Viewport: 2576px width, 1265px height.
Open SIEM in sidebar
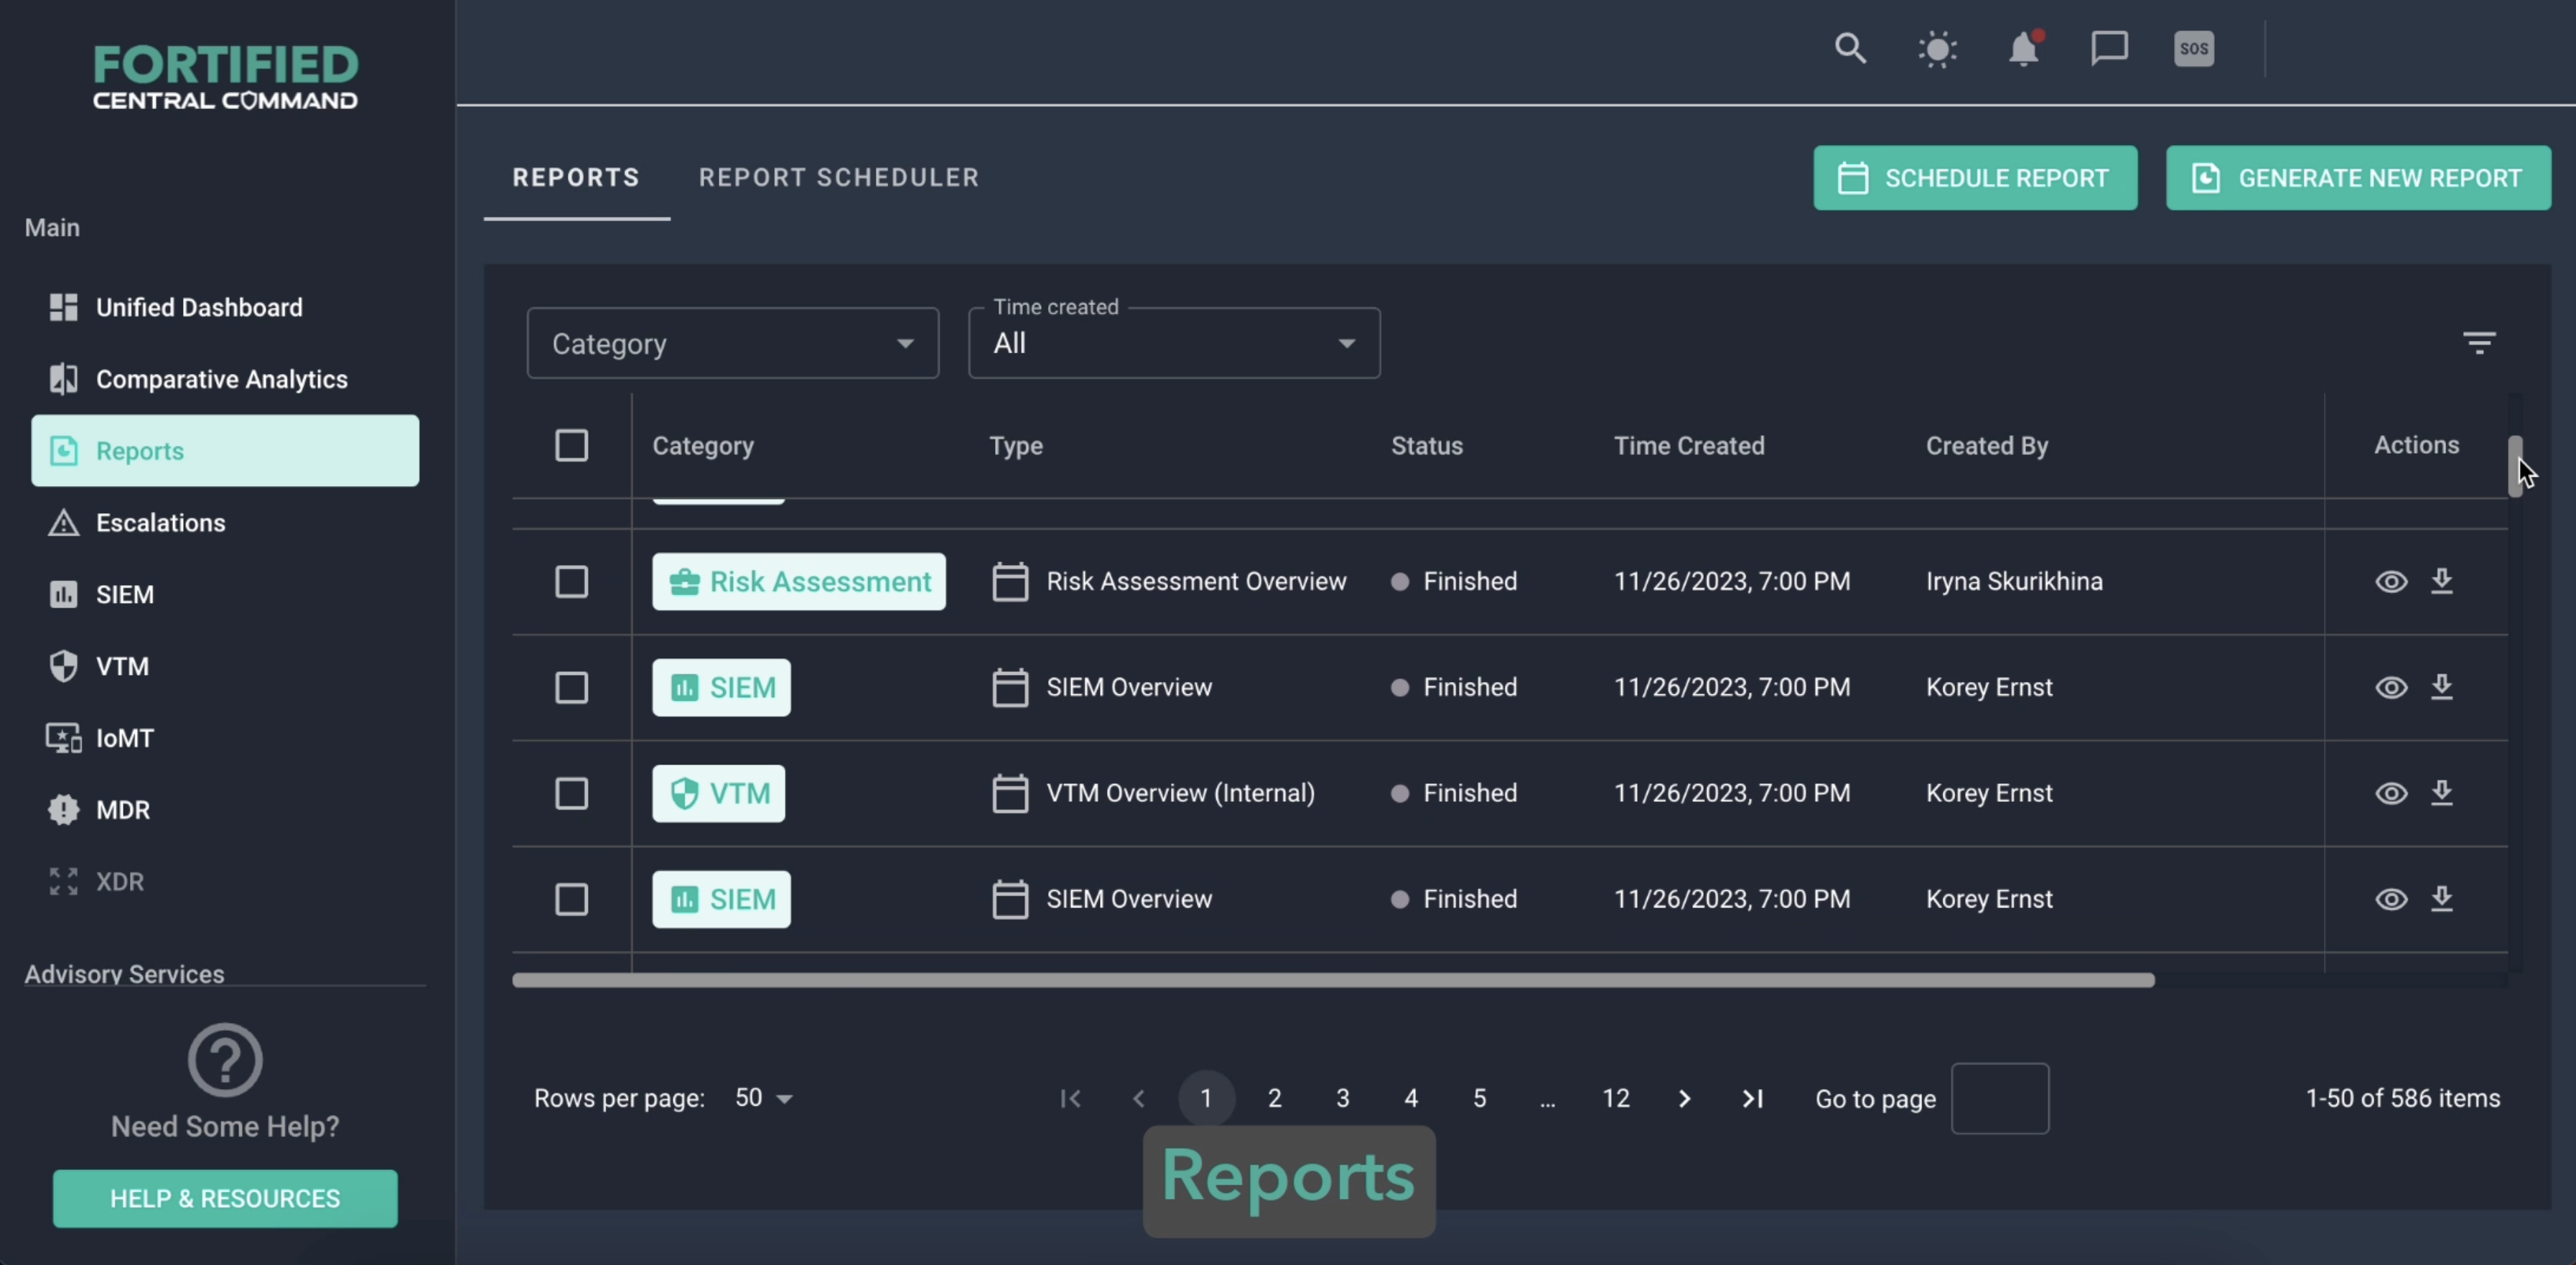click(225, 594)
